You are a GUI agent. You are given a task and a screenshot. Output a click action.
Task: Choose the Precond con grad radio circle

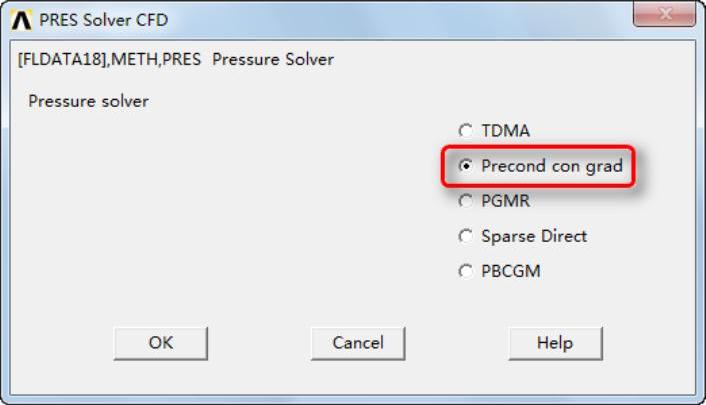(465, 166)
